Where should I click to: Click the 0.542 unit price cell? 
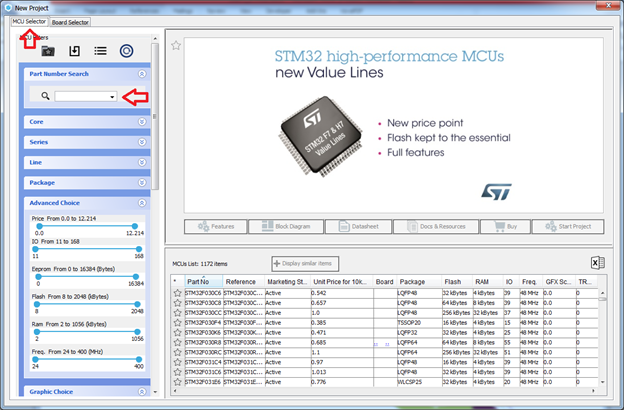click(342, 293)
